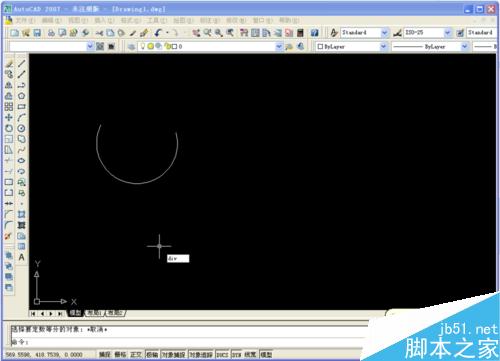Image resolution: width=500 pixels, height=361 pixels.
Task: Select the Offset modify tool
Action: click(9, 96)
